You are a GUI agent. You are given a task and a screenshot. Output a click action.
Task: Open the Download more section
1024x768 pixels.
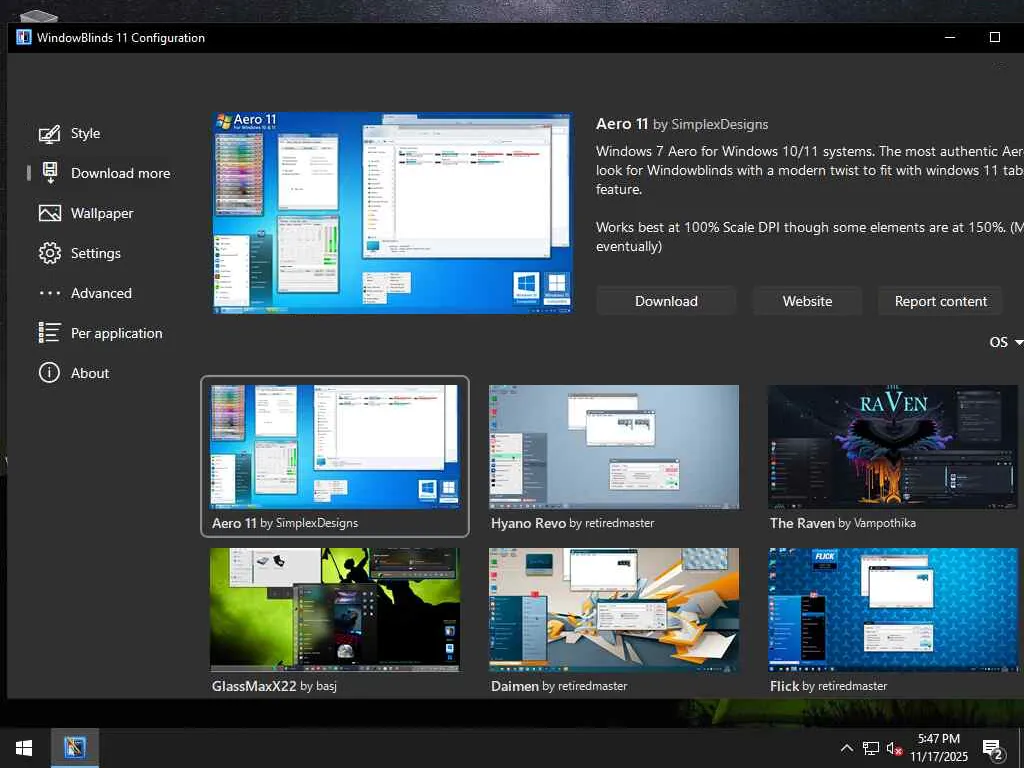[121, 173]
